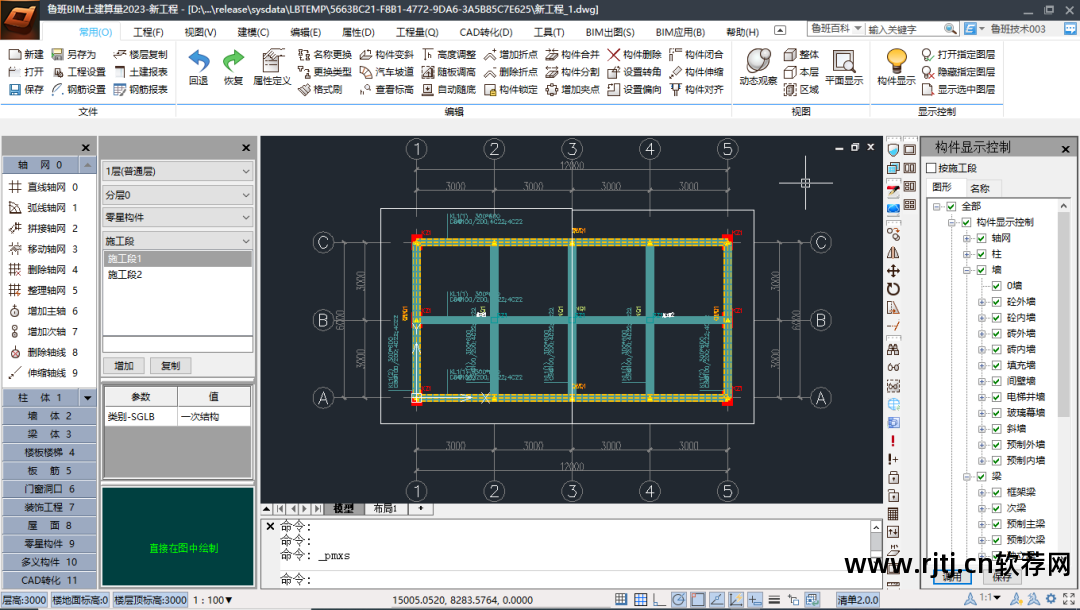Click the 回退 undo arrow icon
The height and width of the screenshot is (610, 1080).
(x=198, y=61)
